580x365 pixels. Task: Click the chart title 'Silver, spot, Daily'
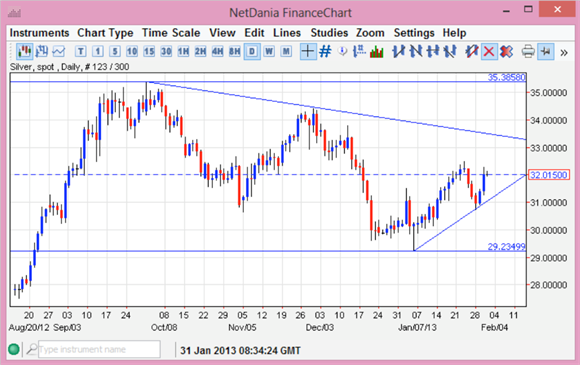(69, 67)
